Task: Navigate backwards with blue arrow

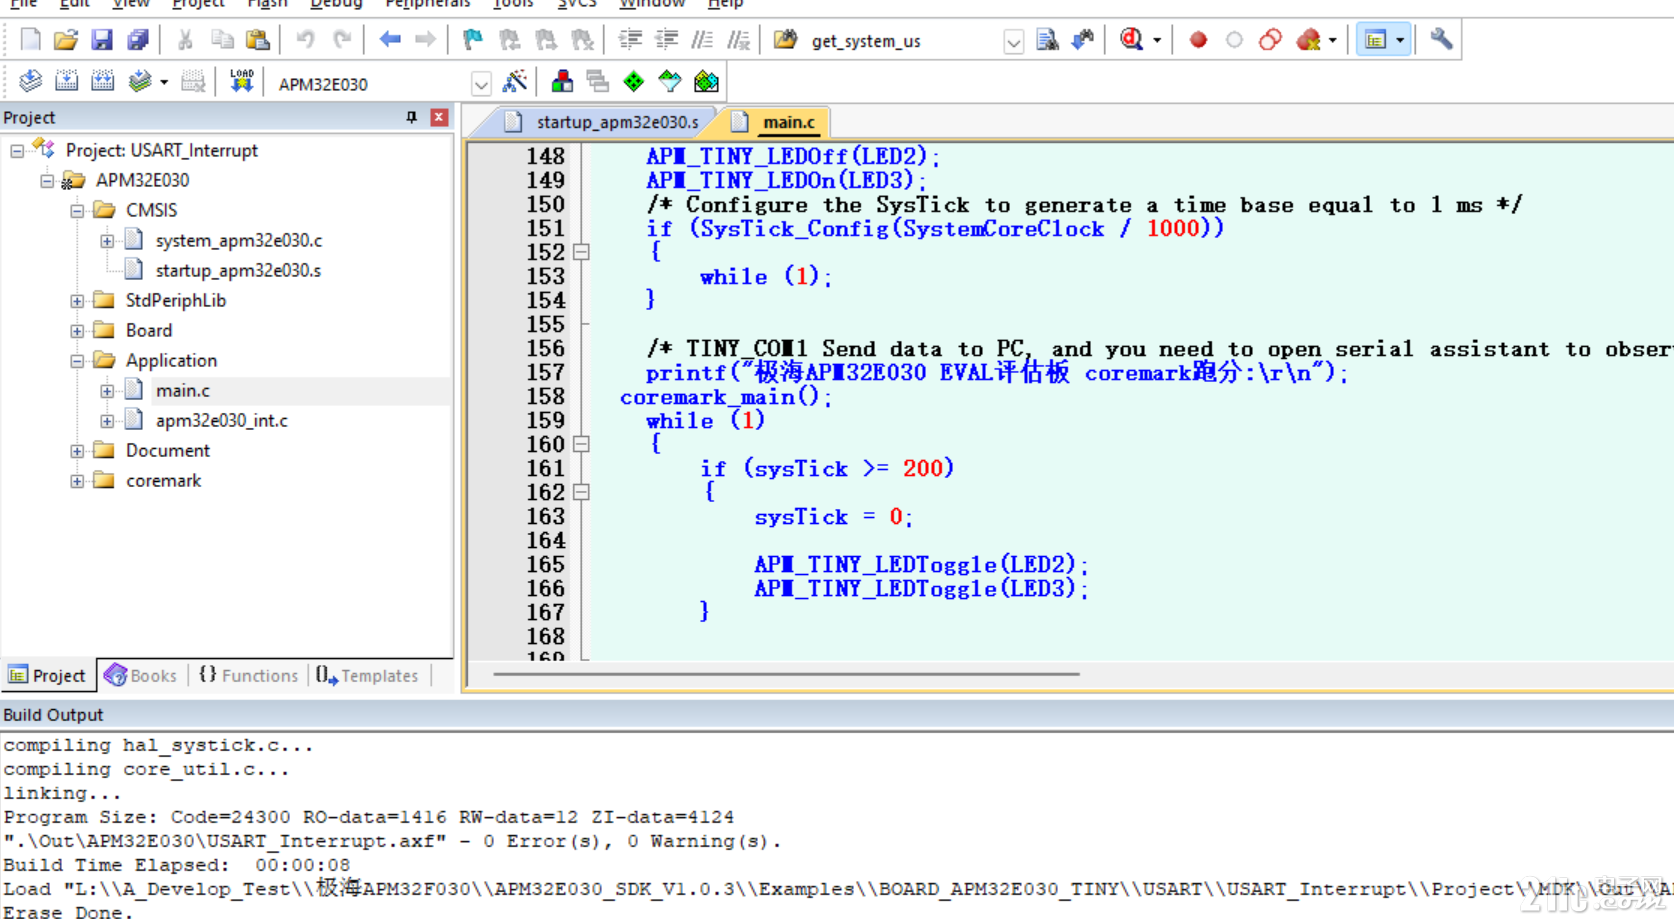Action: point(390,40)
